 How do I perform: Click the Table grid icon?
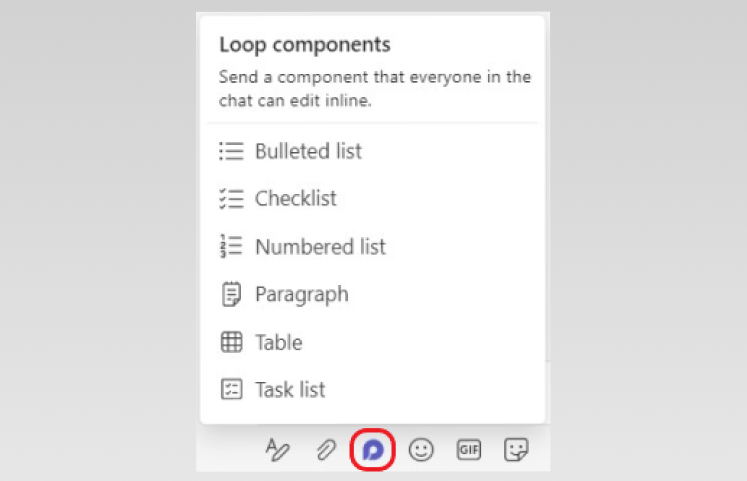(x=231, y=342)
